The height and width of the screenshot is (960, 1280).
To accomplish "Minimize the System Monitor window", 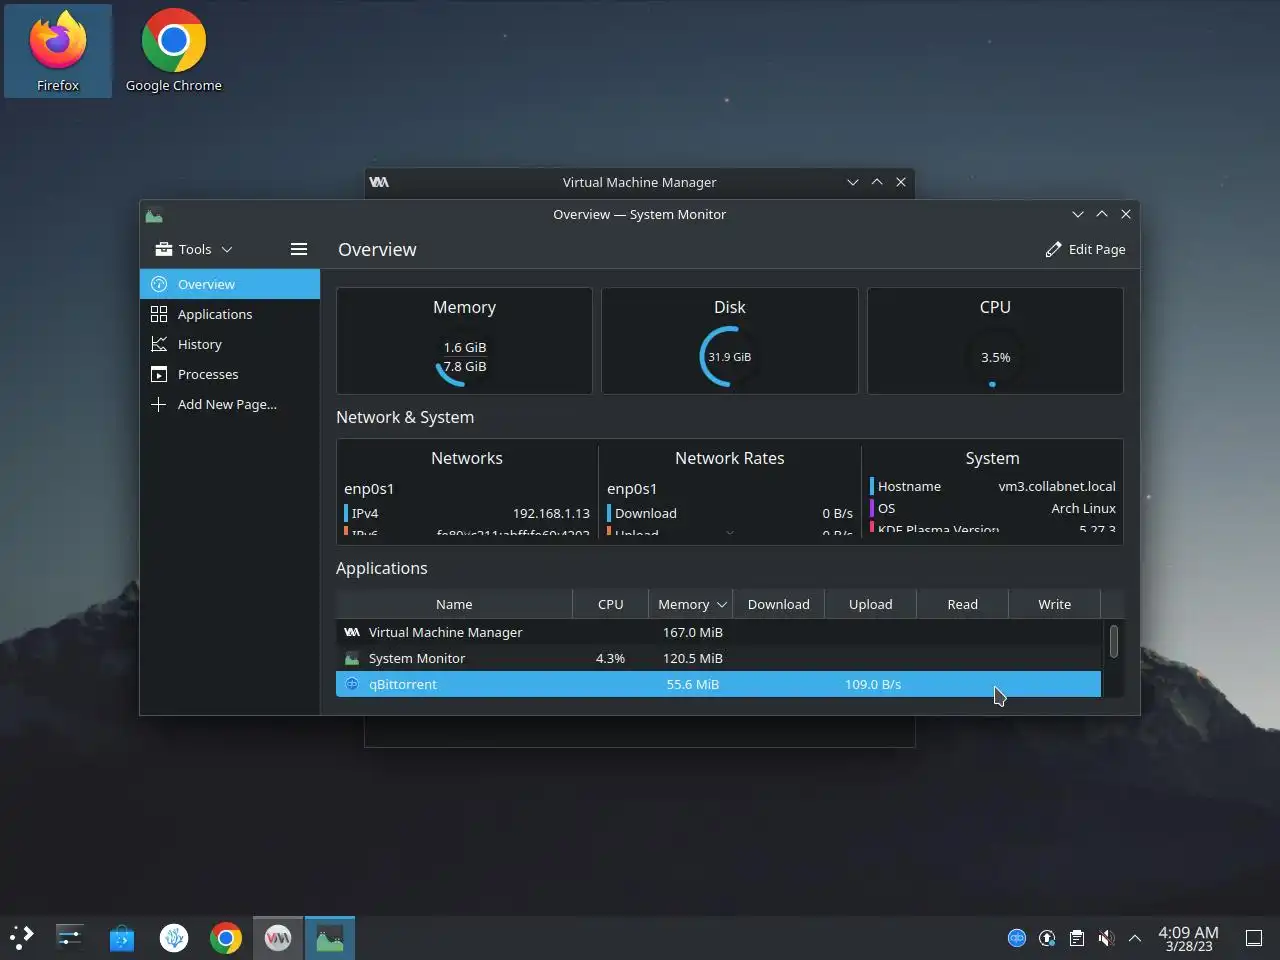I will pos(1078,214).
